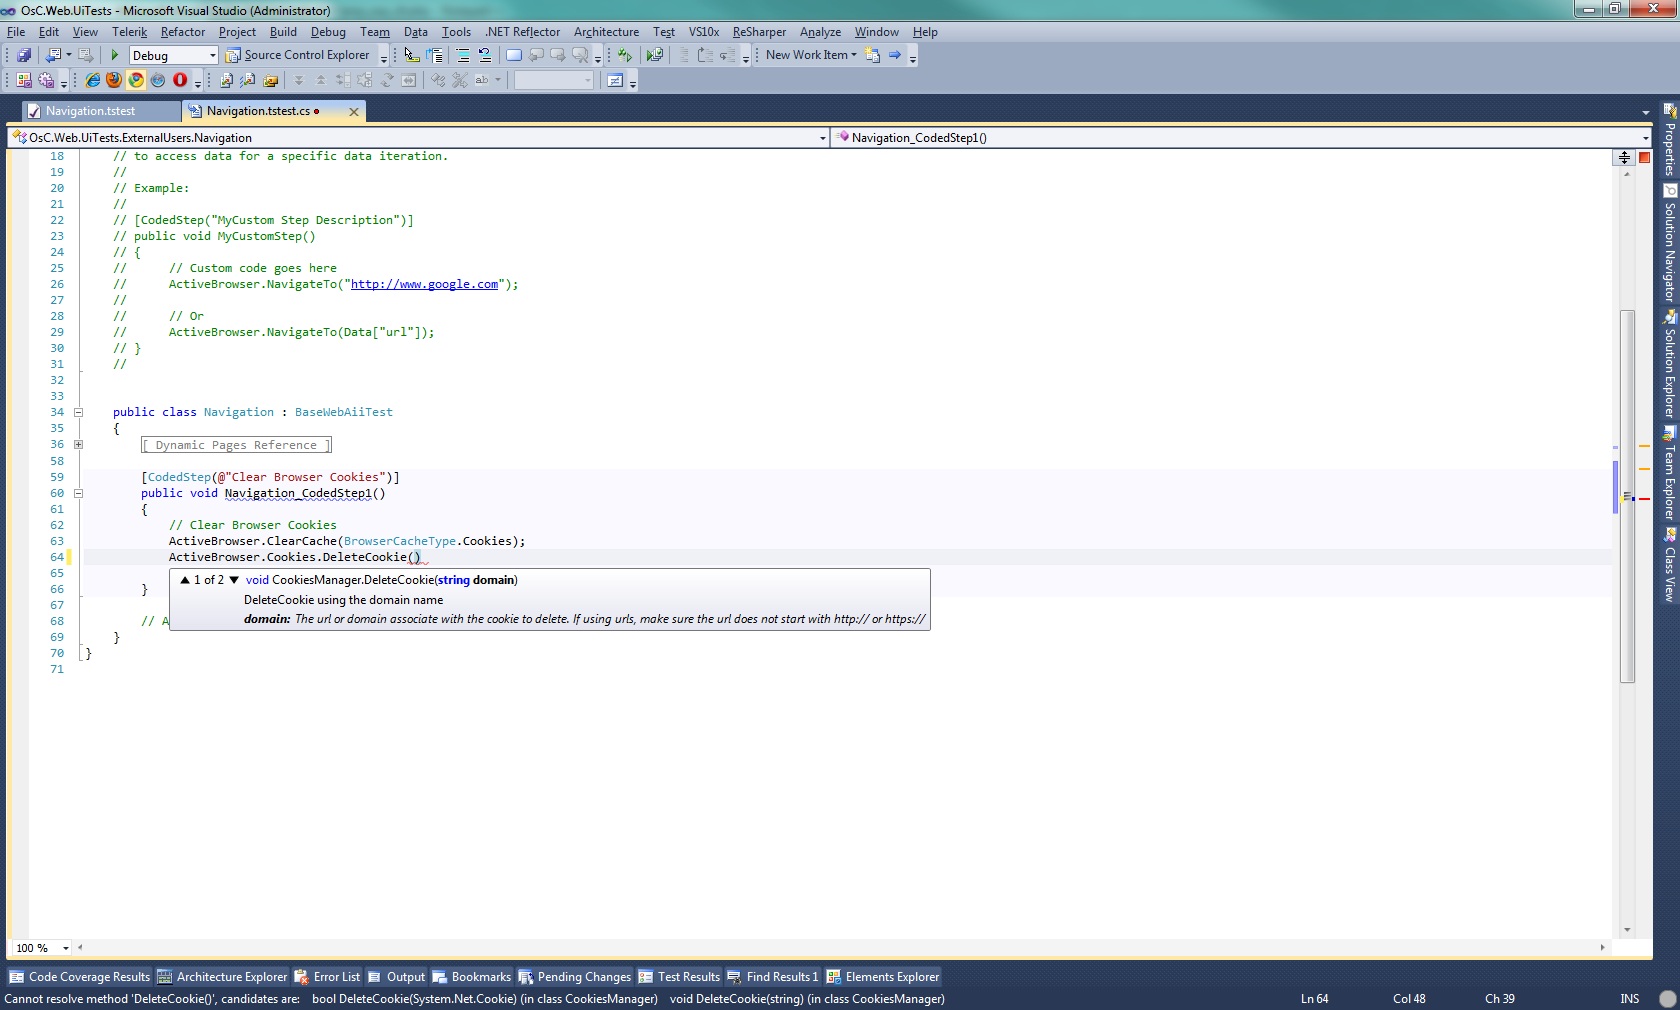Click the green Start Debugging arrow
1680x1010 pixels.
pos(114,55)
